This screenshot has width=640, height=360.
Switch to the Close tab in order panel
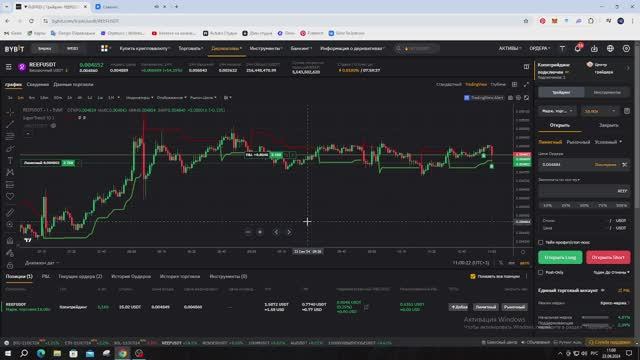point(609,125)
